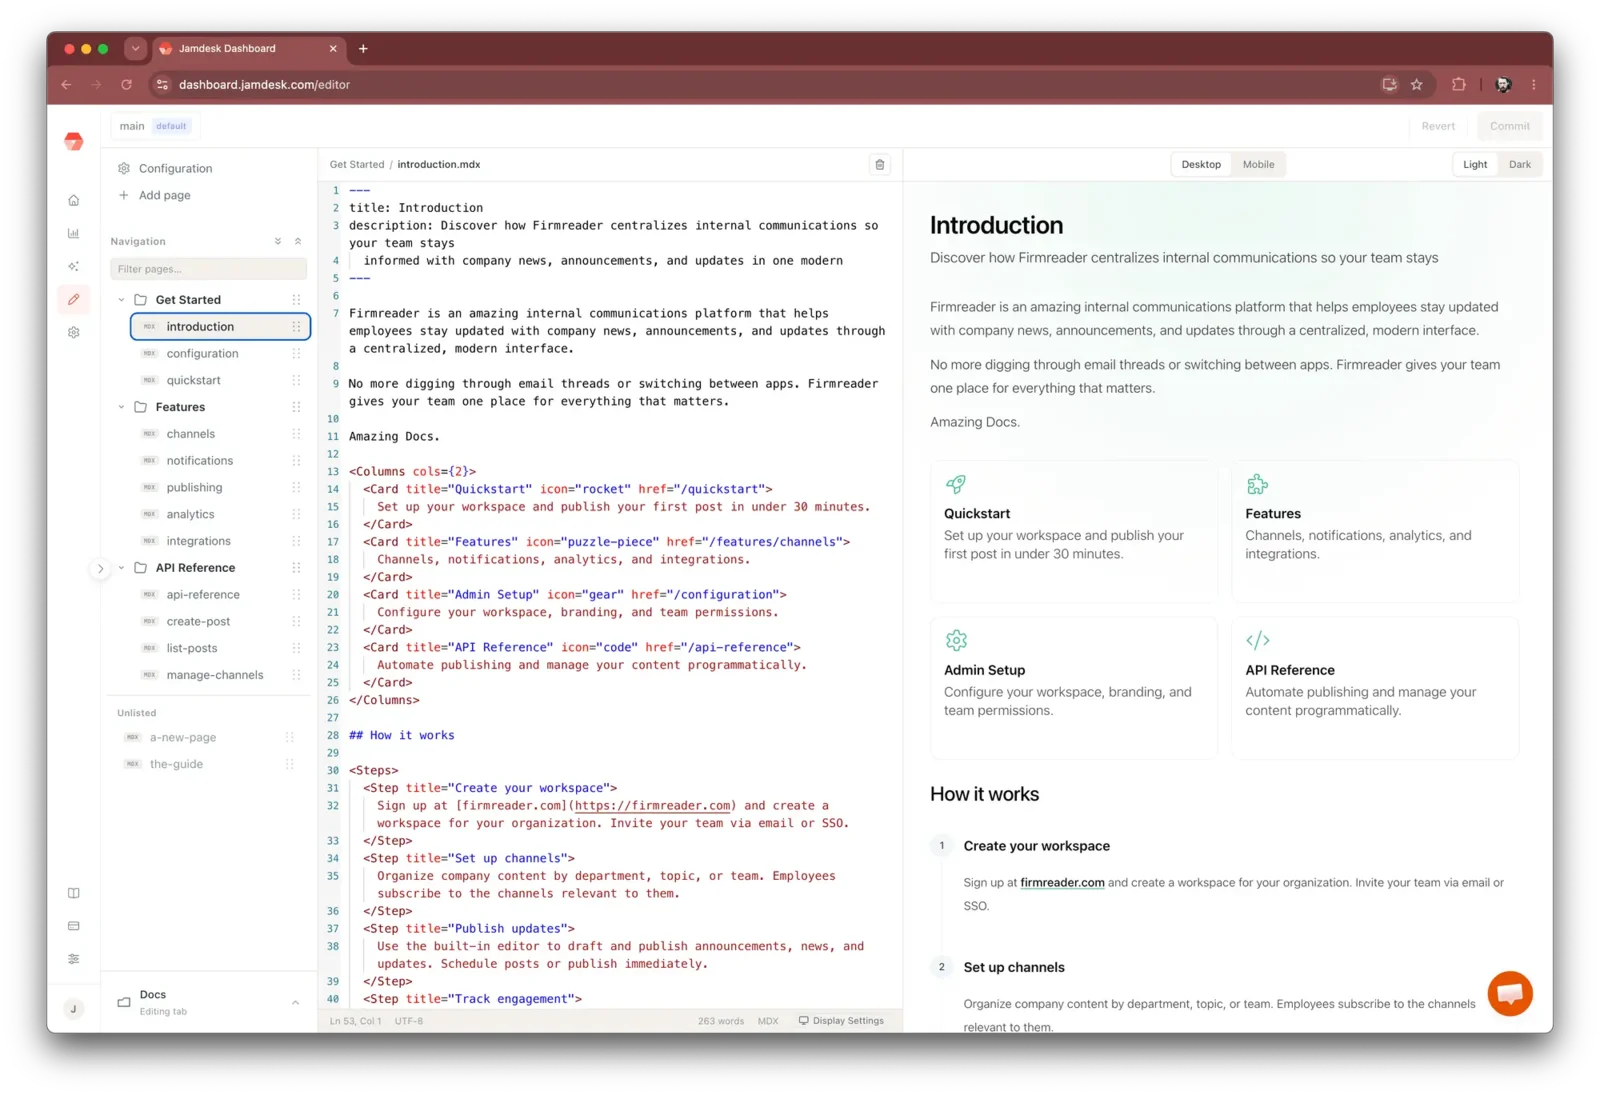Open browser extensions puzzle icon

click(x=1459, y=85)
